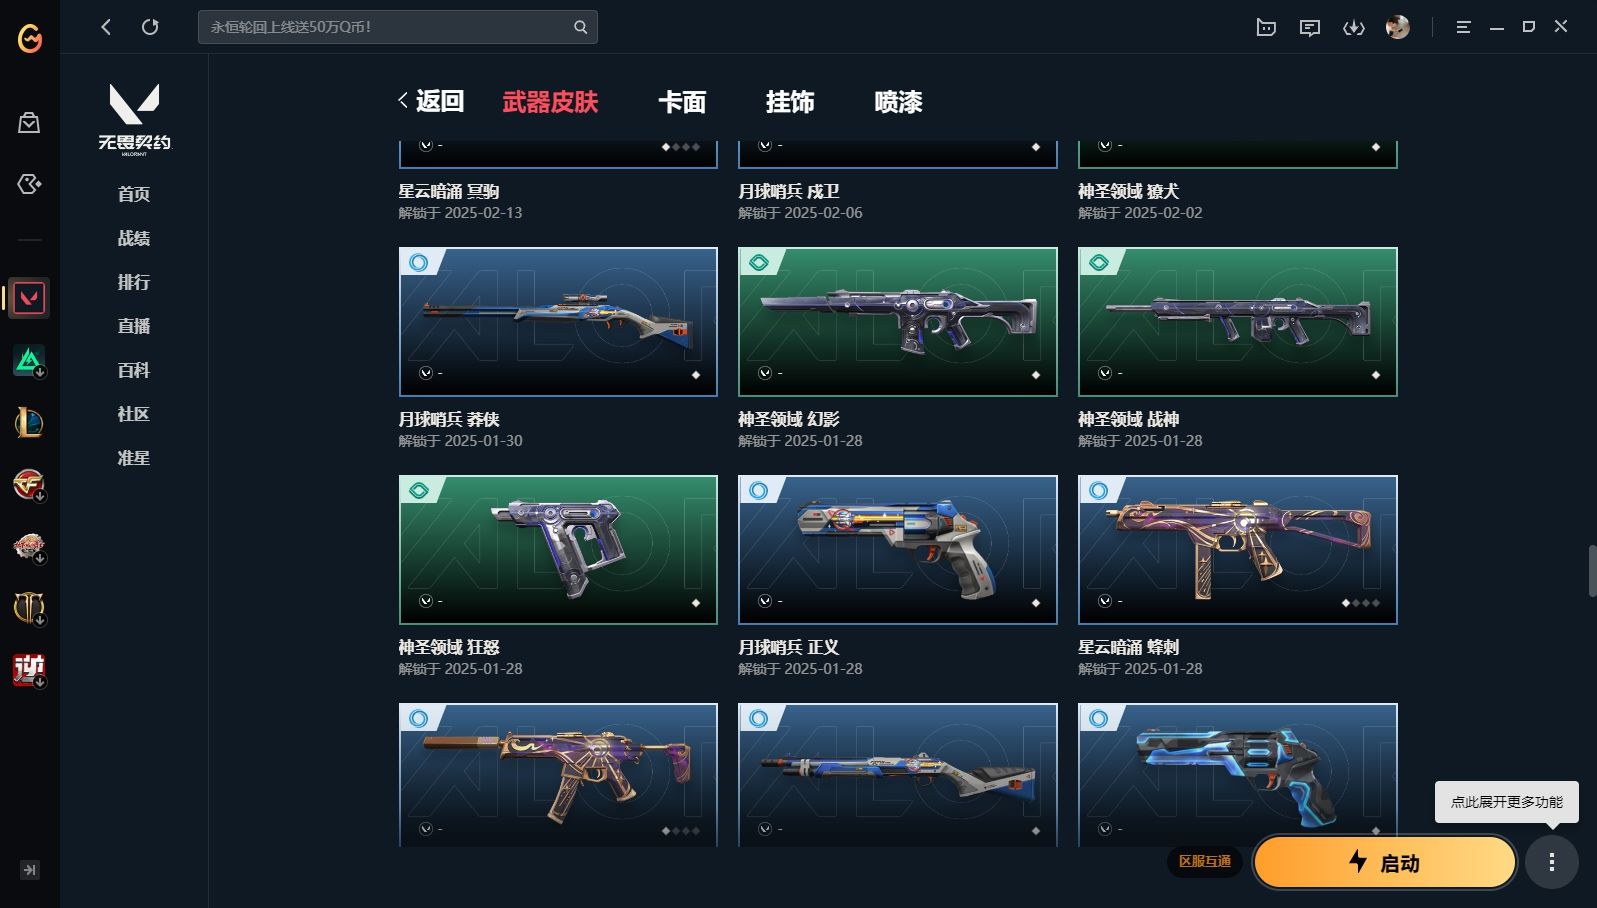Open the messages icon in title bar

[x=1310, y=28]
